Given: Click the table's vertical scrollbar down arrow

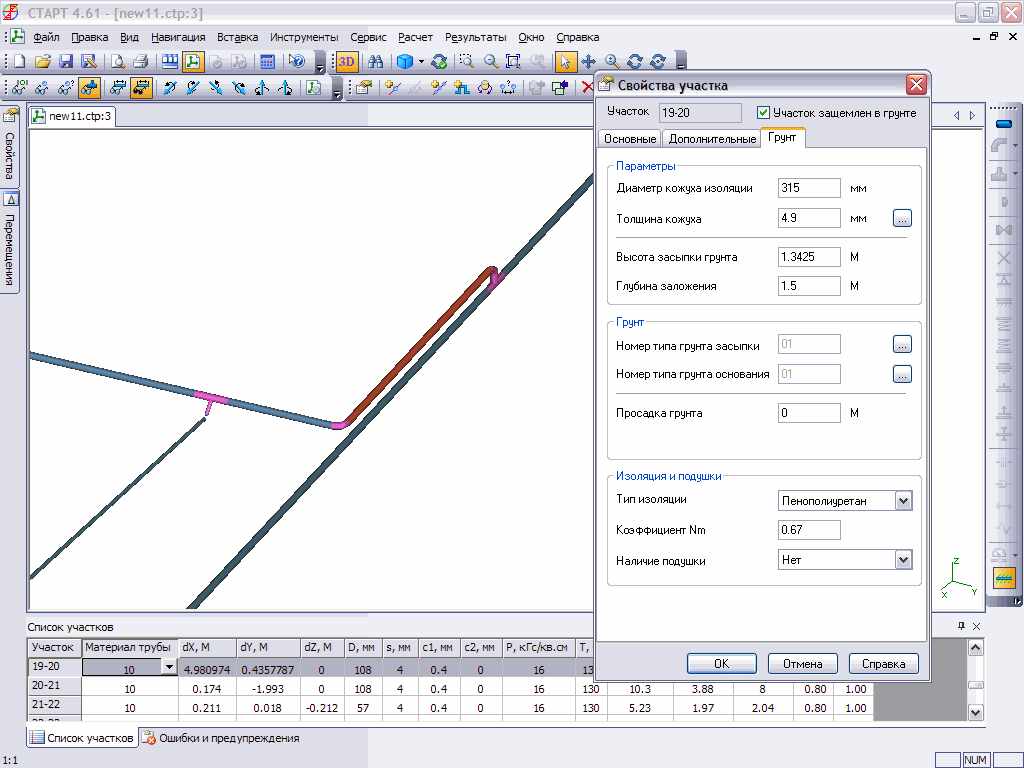Looking at the screenshot, I should (976, 712).
